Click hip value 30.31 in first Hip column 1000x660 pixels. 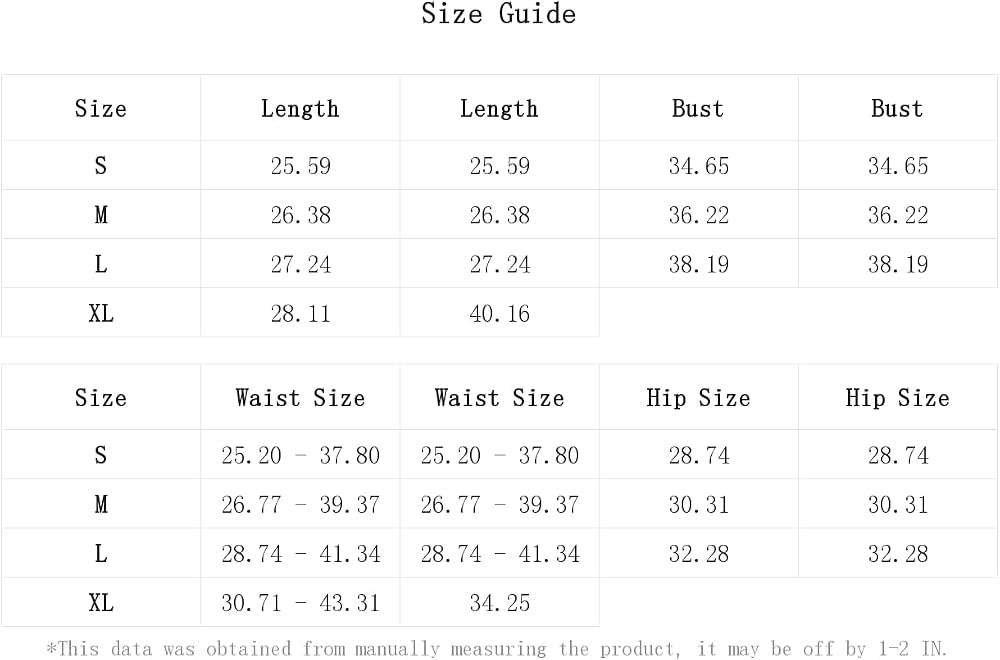pos(698,504)
